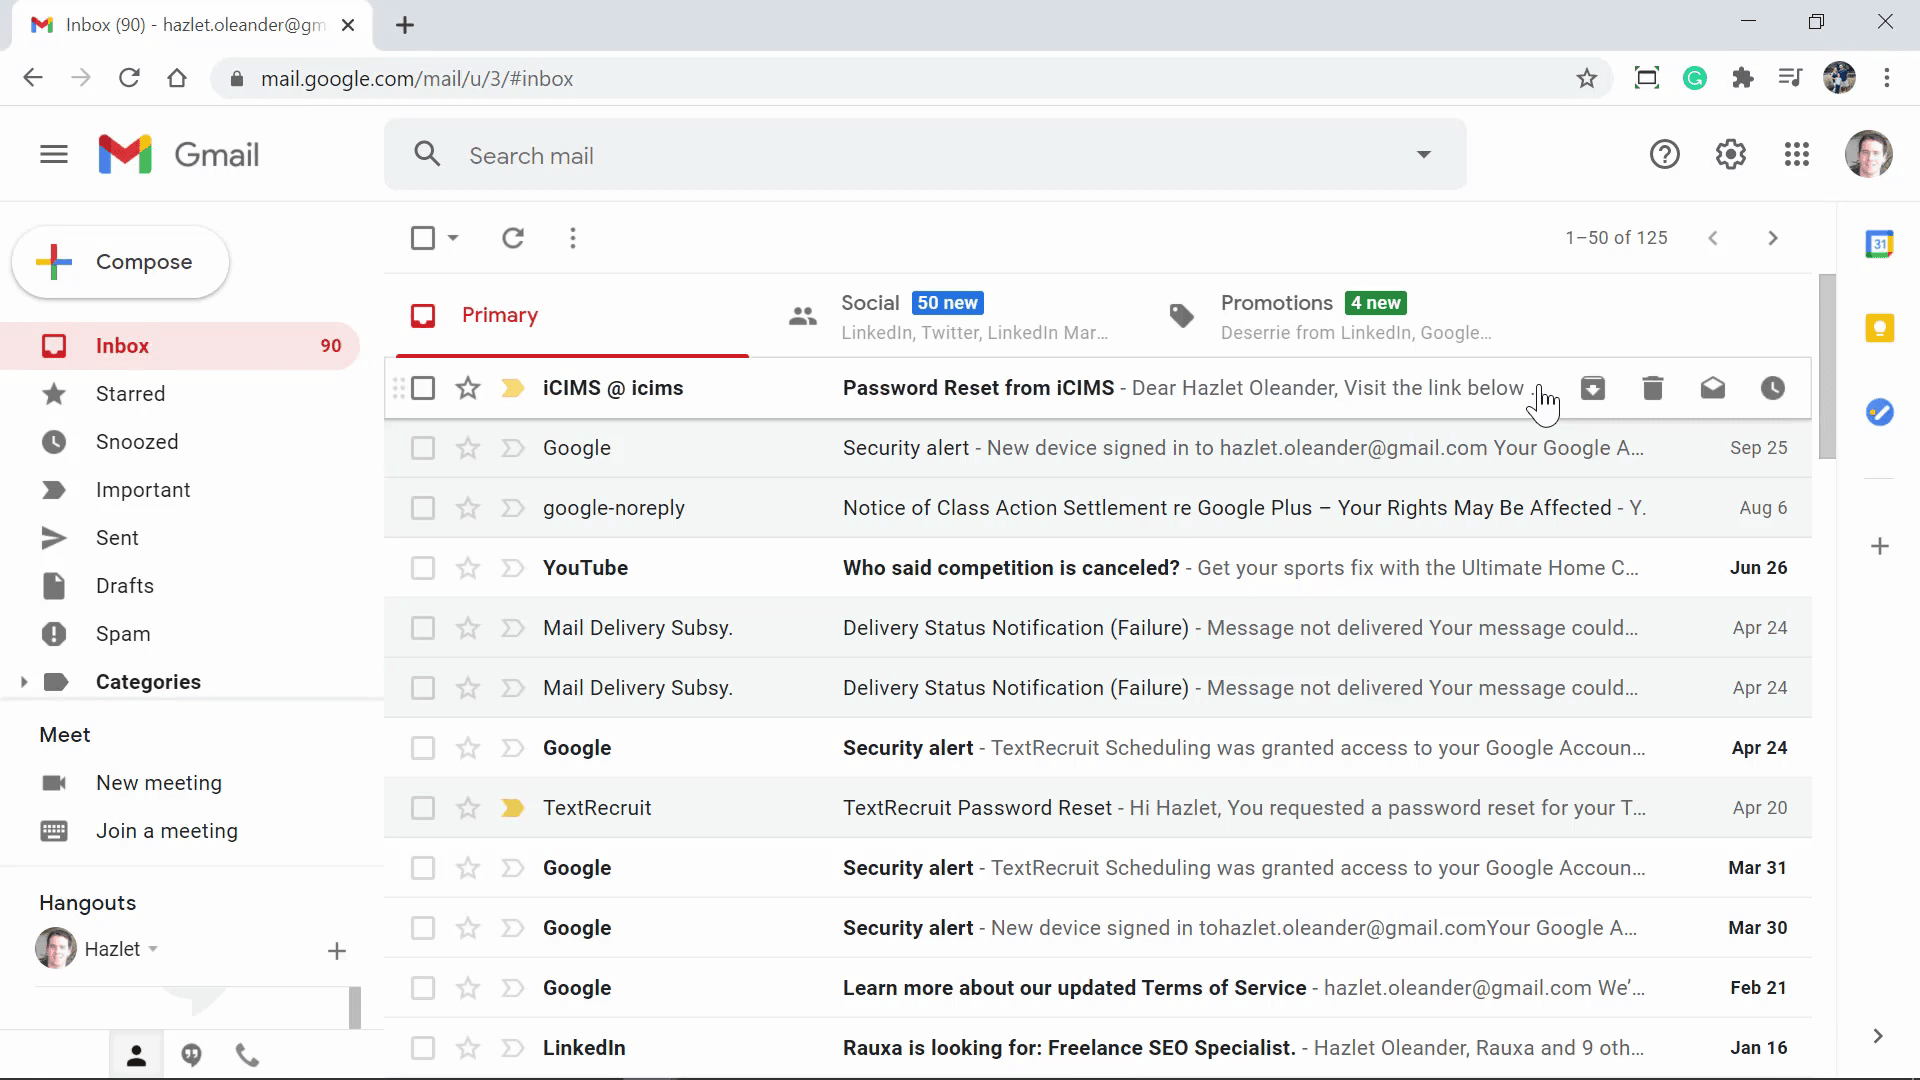Screen dimensions: 1920x1080
Task: Archive the iCIMS Password Reset email
Action: click(1593, 388)
